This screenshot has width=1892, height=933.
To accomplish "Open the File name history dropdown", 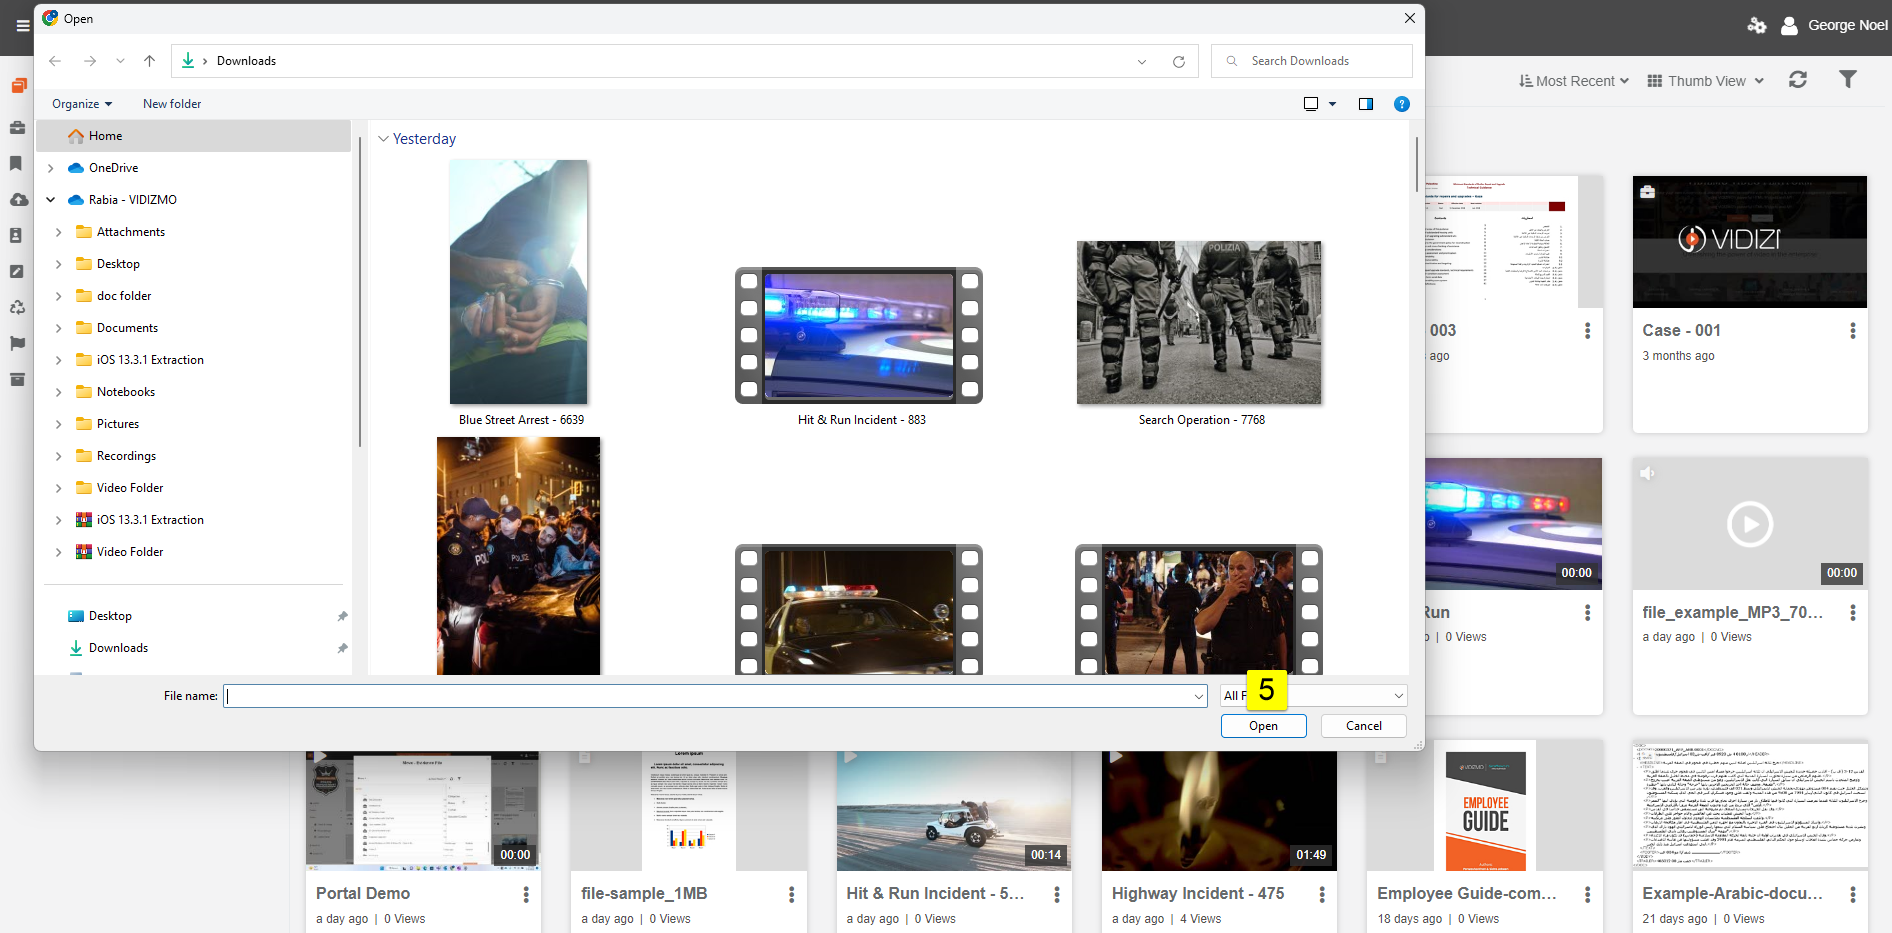I will [x=1199, y=696].
